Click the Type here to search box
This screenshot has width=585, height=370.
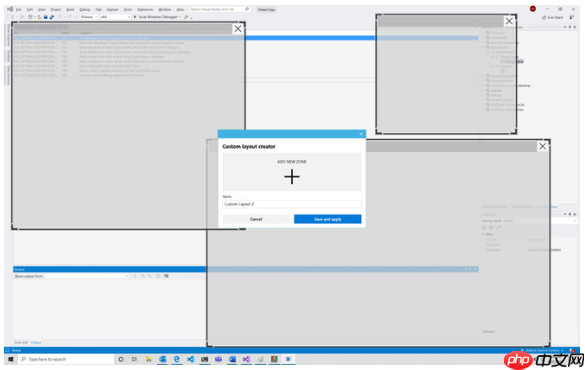[x=66, y=359]
